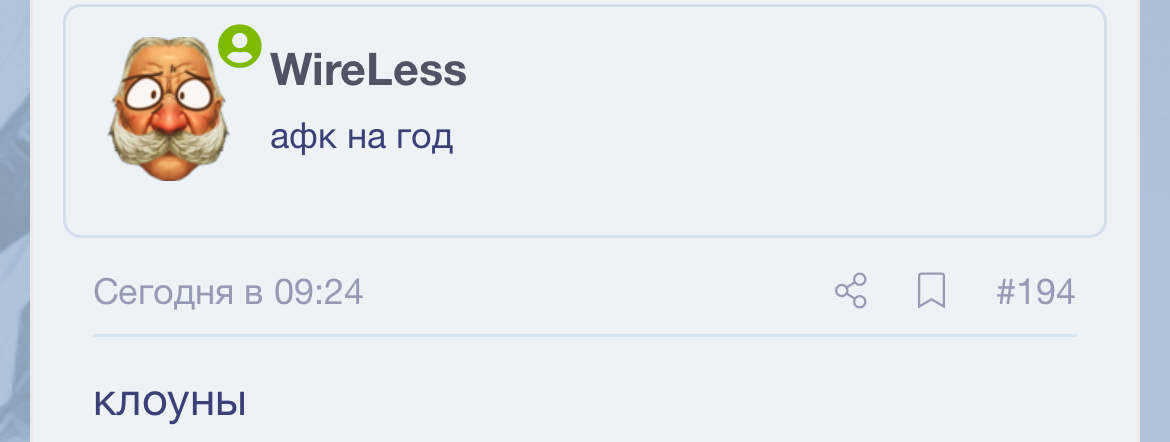Image resolution: width=1170 pixels, height=442 pixels.
Task: Bookmark this post with the bookmark icon
Action: [x=931, y=292]
